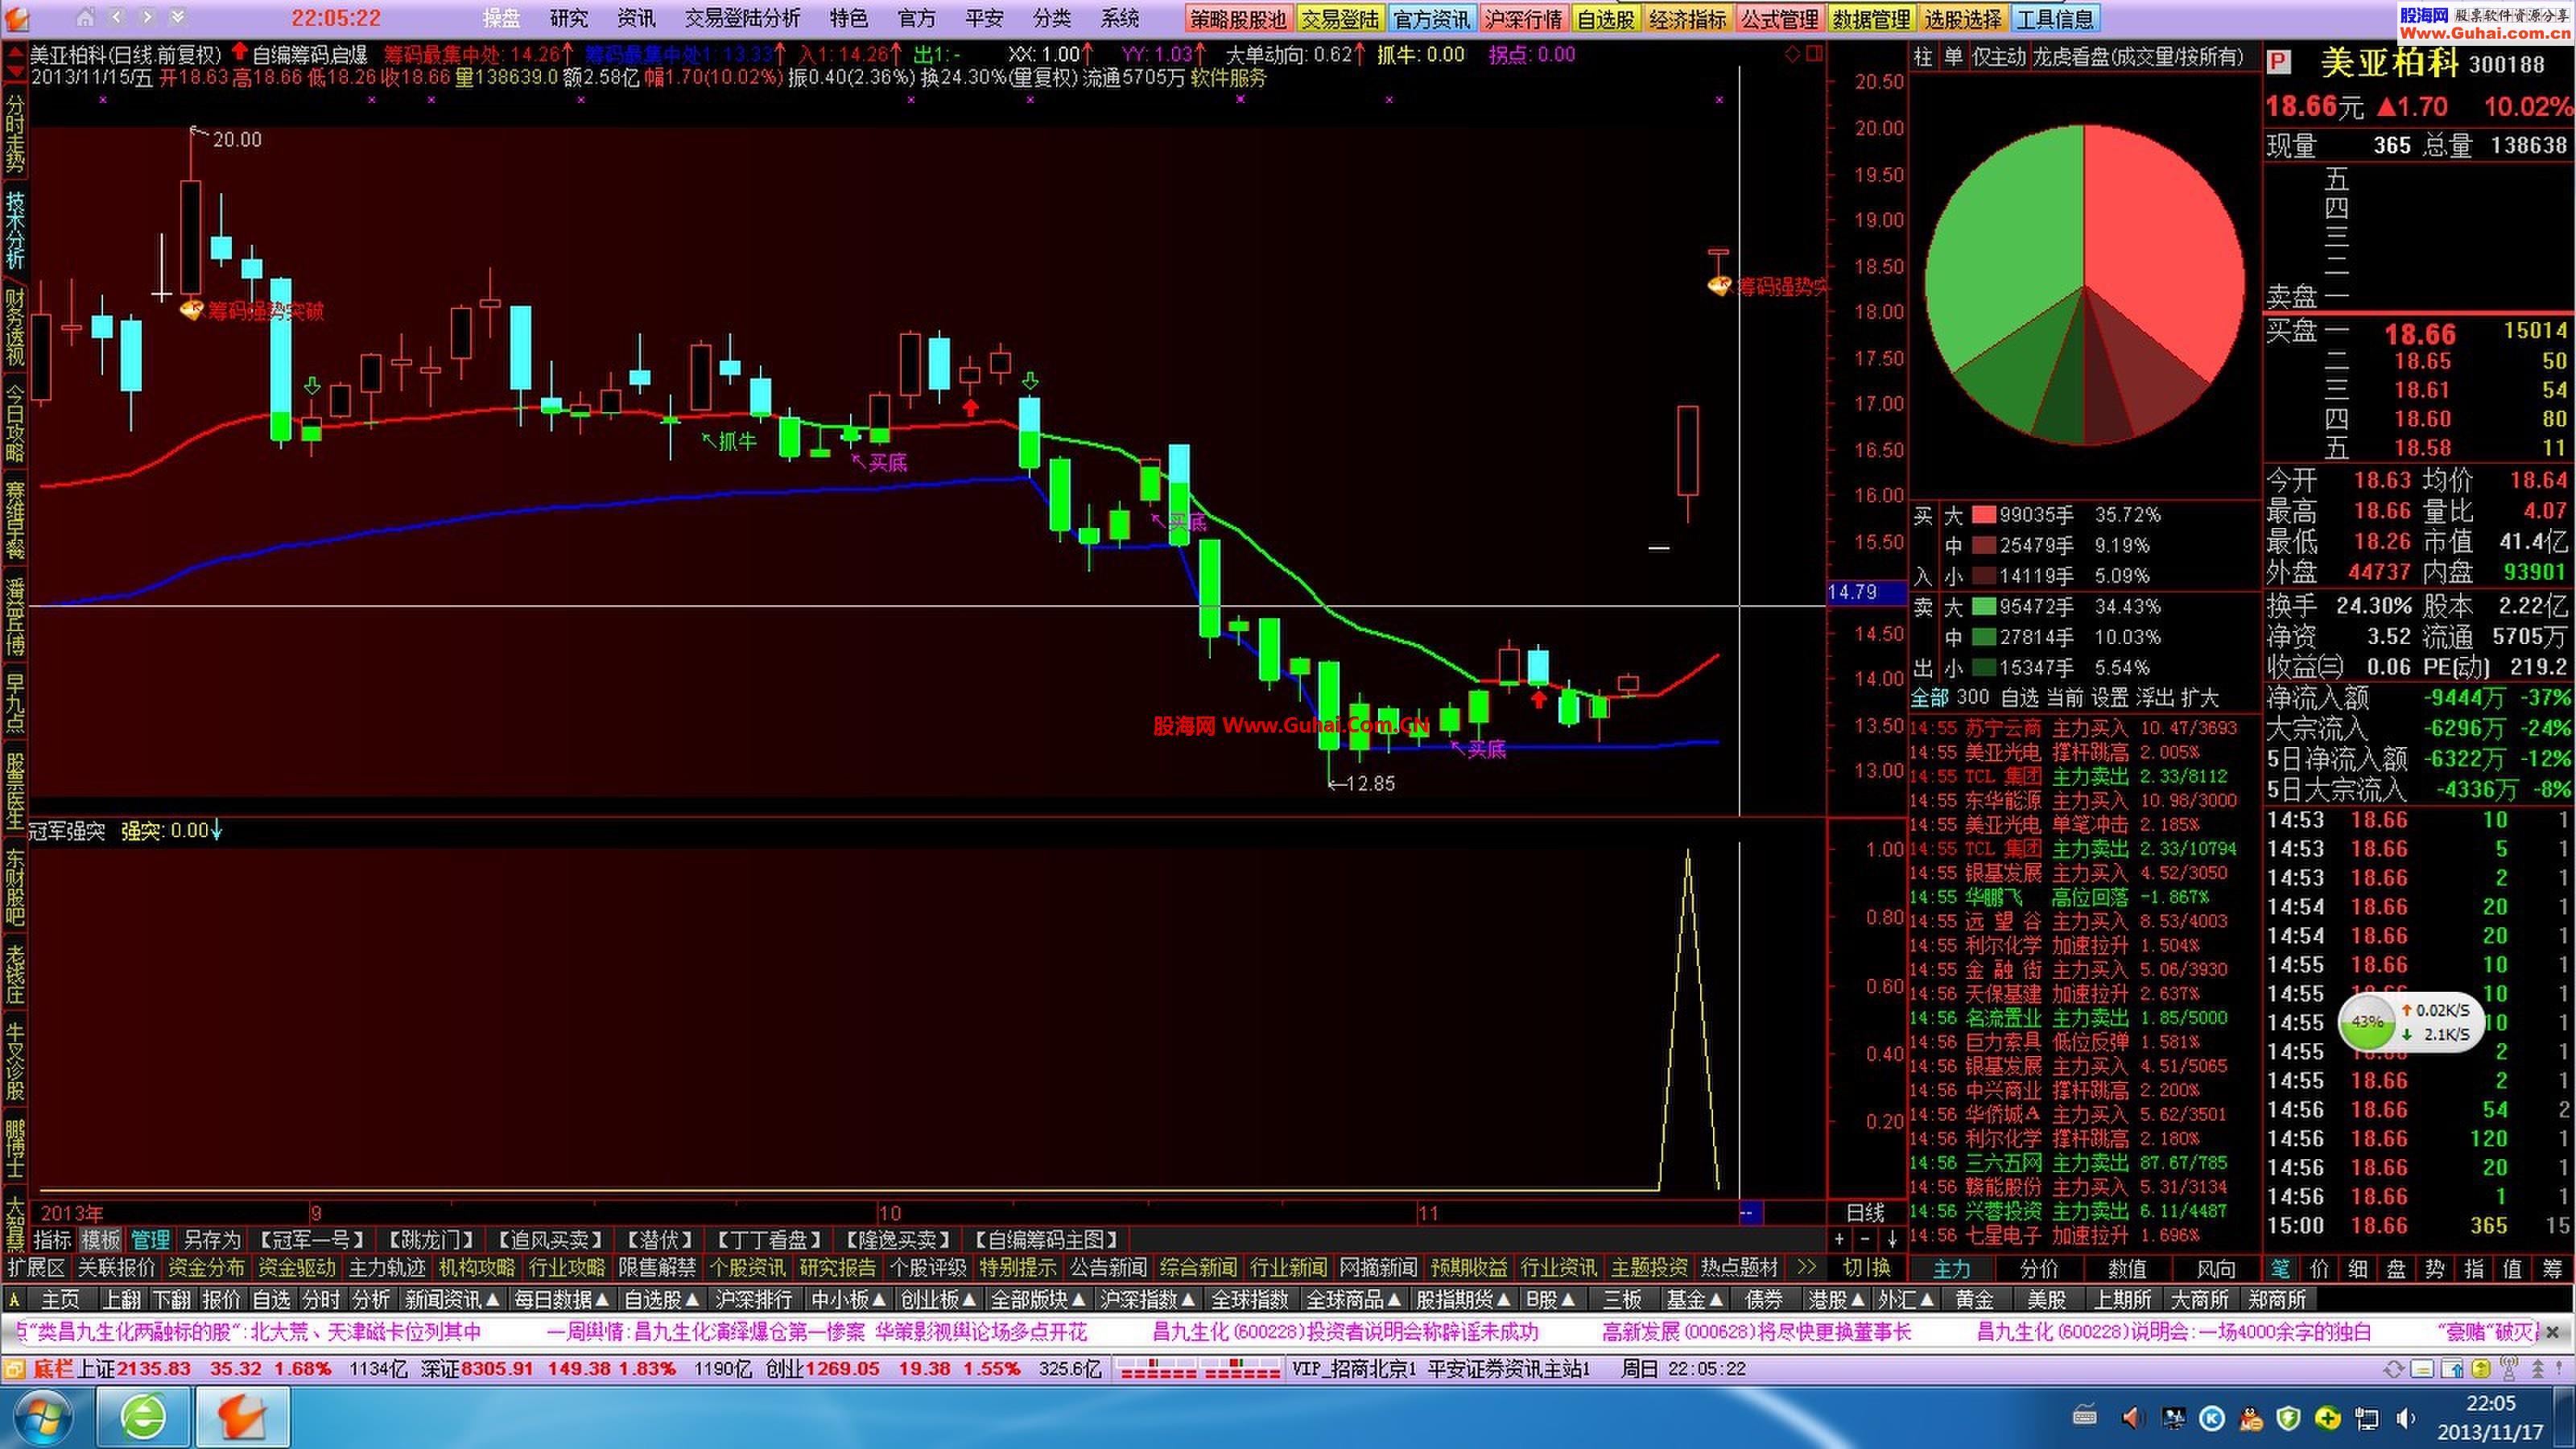
Task: Toggle the 浮出 option
Action: (2156, 698)
